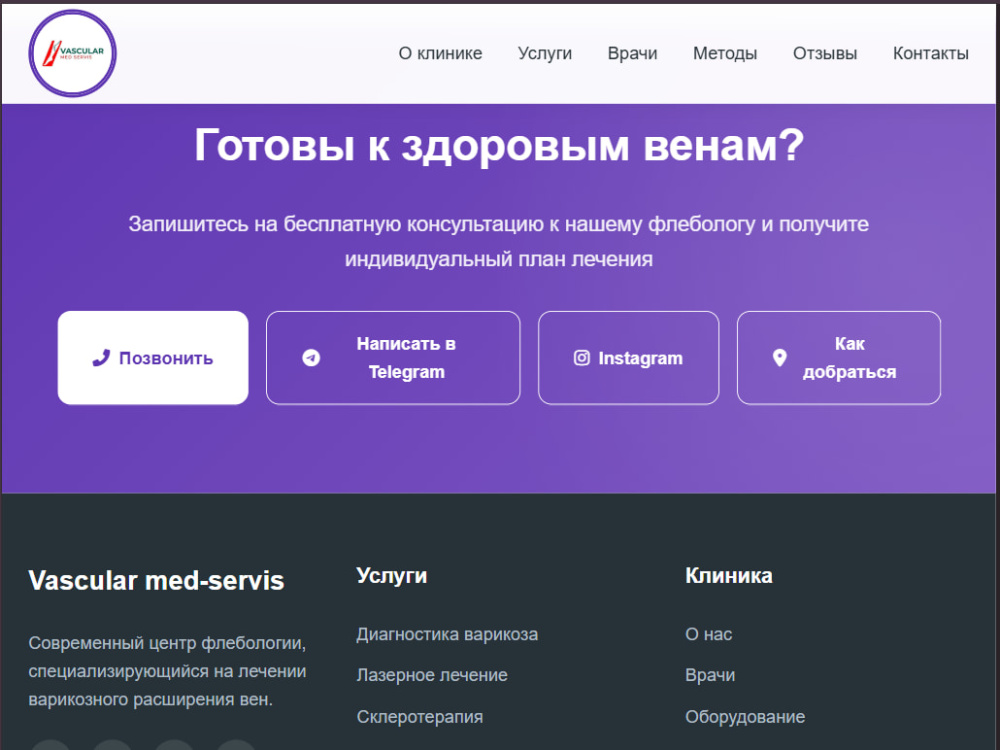The height and width of the screenshot is (750, 1000).
Task: Click the Современный центр флебологии description text
Action: pyautogui.click(x=167, y=672)
